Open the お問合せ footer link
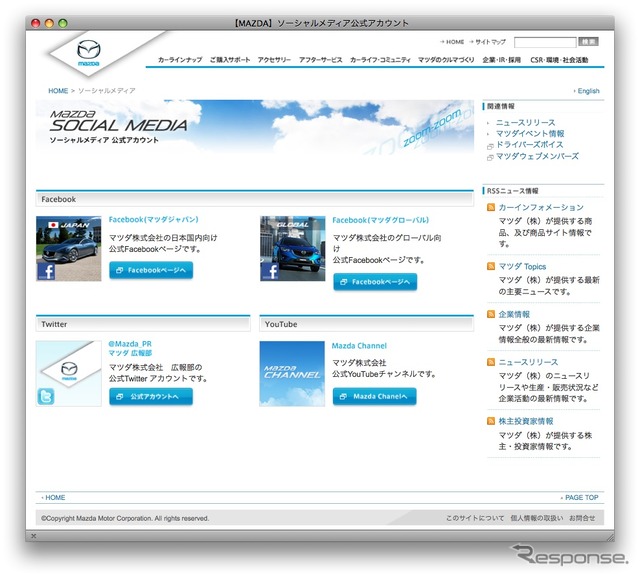The height and width of the screenshot is (577, 640). (582, 518)
